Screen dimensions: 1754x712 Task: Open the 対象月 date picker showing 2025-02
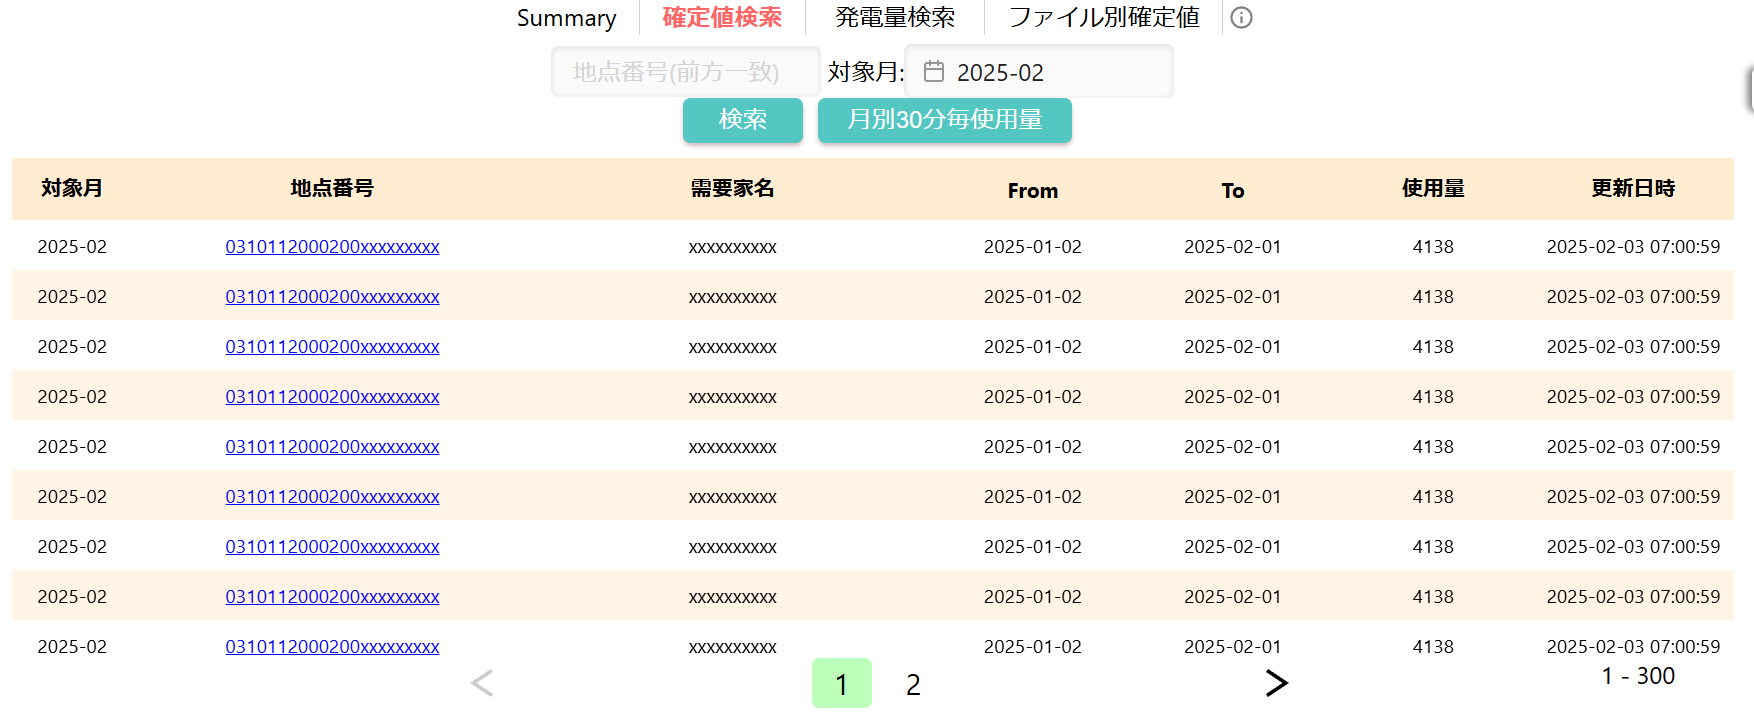tap(1039, 72)
